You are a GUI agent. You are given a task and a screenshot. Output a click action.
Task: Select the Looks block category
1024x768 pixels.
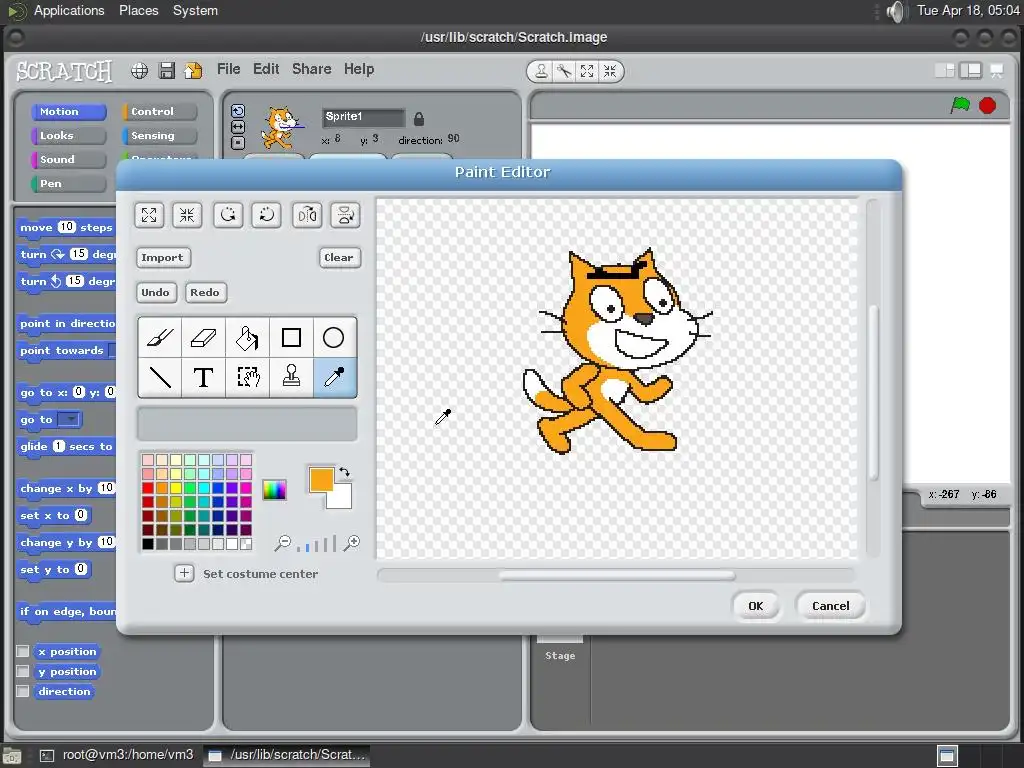(69, 136)
